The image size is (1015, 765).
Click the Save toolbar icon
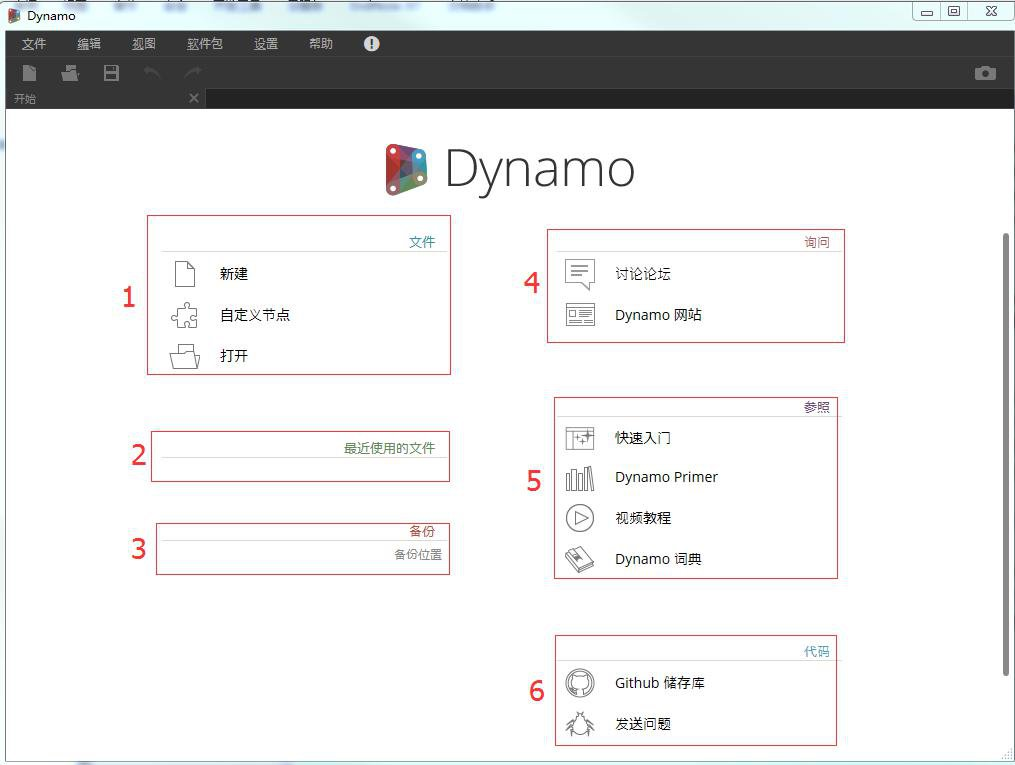click(x=111, y=73)
